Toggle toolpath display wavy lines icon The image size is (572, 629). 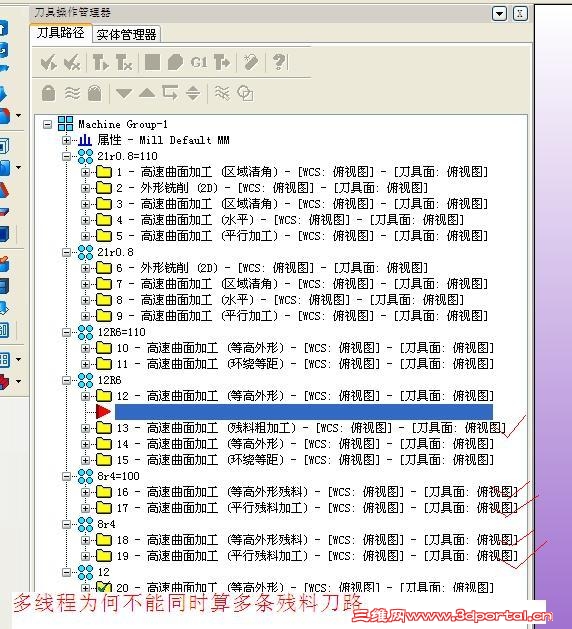point(72,93)
